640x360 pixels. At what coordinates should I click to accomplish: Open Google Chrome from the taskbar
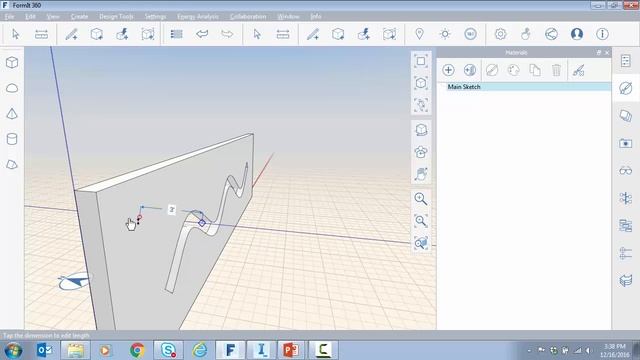[x=137, y=350]
